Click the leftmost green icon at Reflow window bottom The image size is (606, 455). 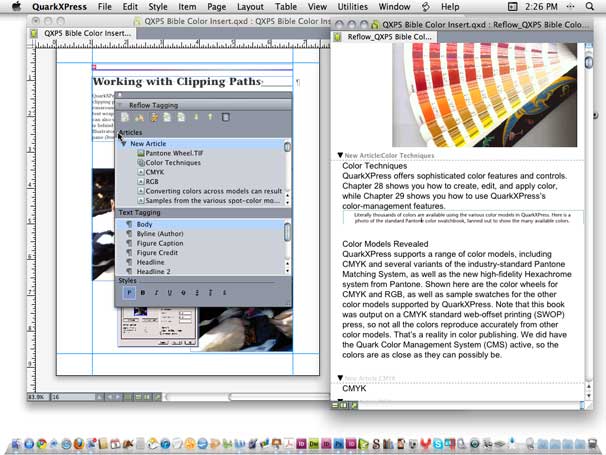pyautogui.click(x=335, y=405)
